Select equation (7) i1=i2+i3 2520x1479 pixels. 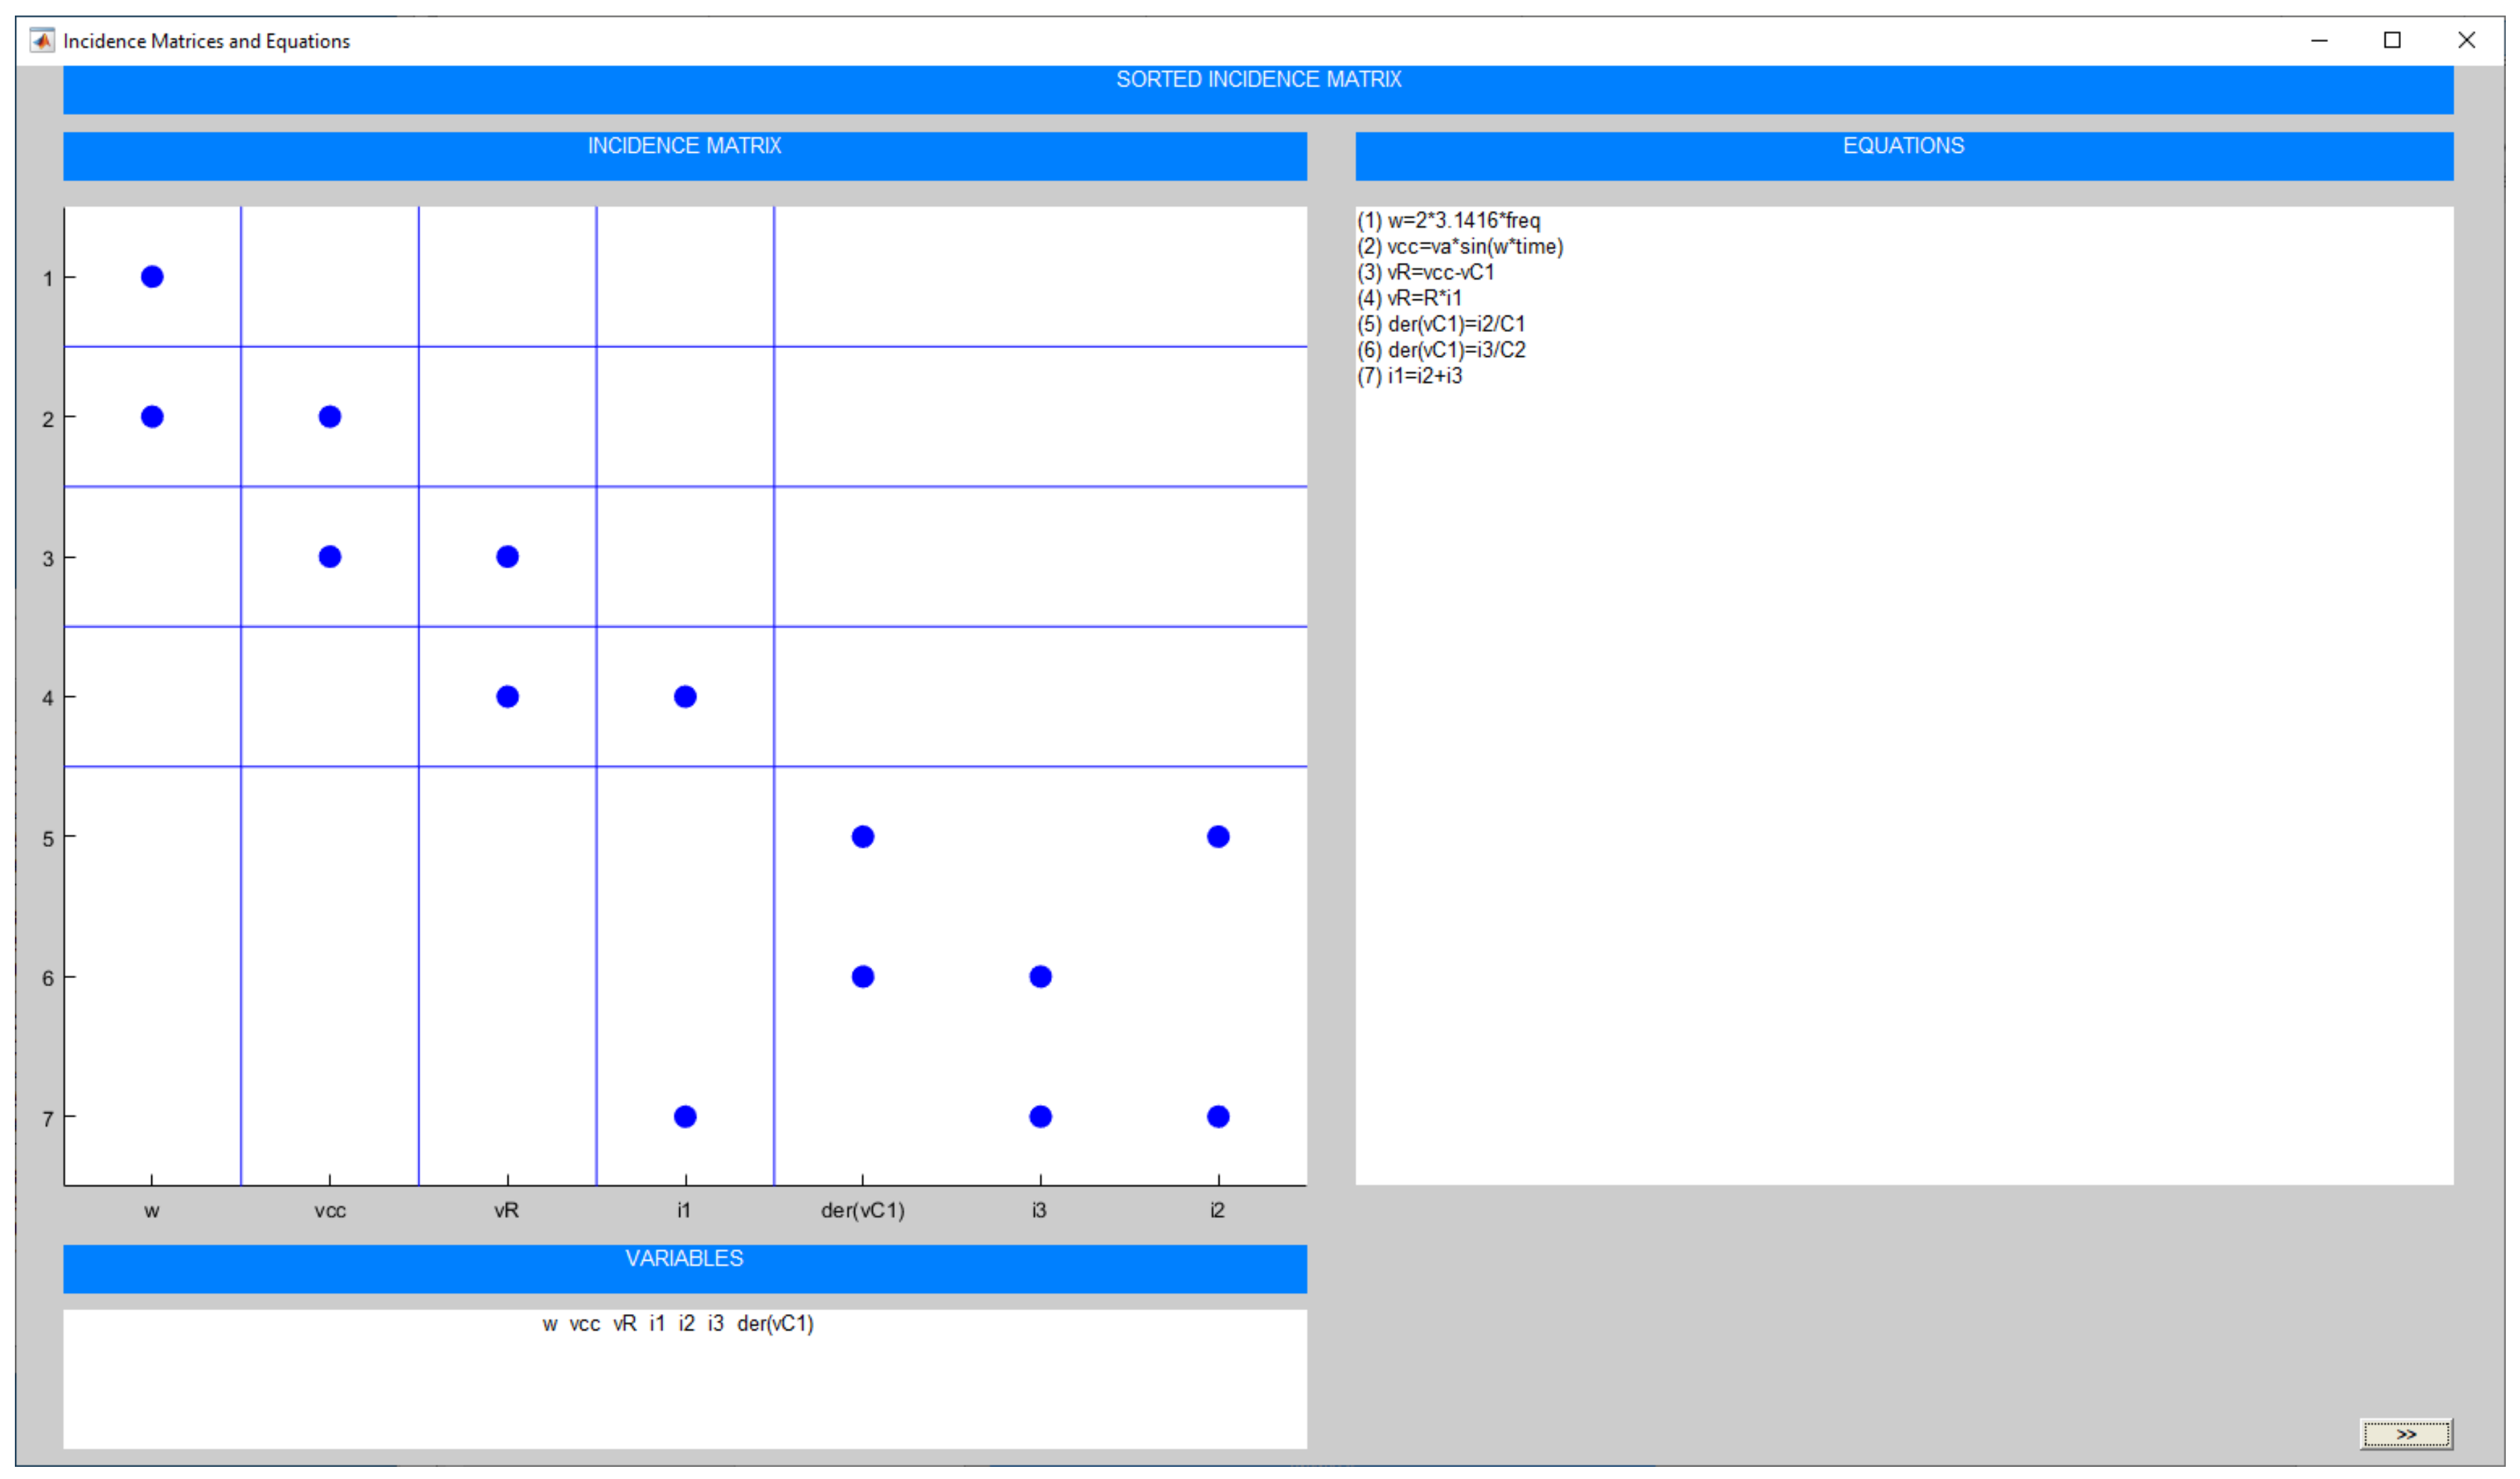coord(1410,377)
